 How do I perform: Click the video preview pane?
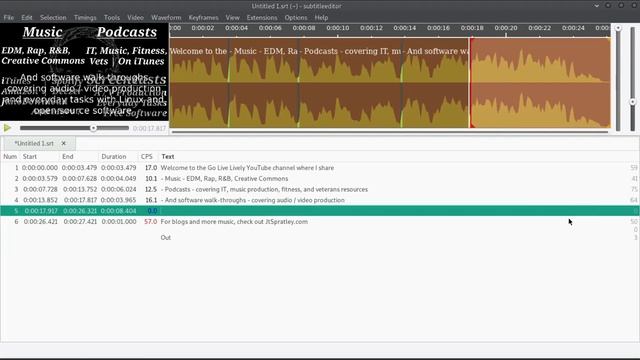coord(84,72)
